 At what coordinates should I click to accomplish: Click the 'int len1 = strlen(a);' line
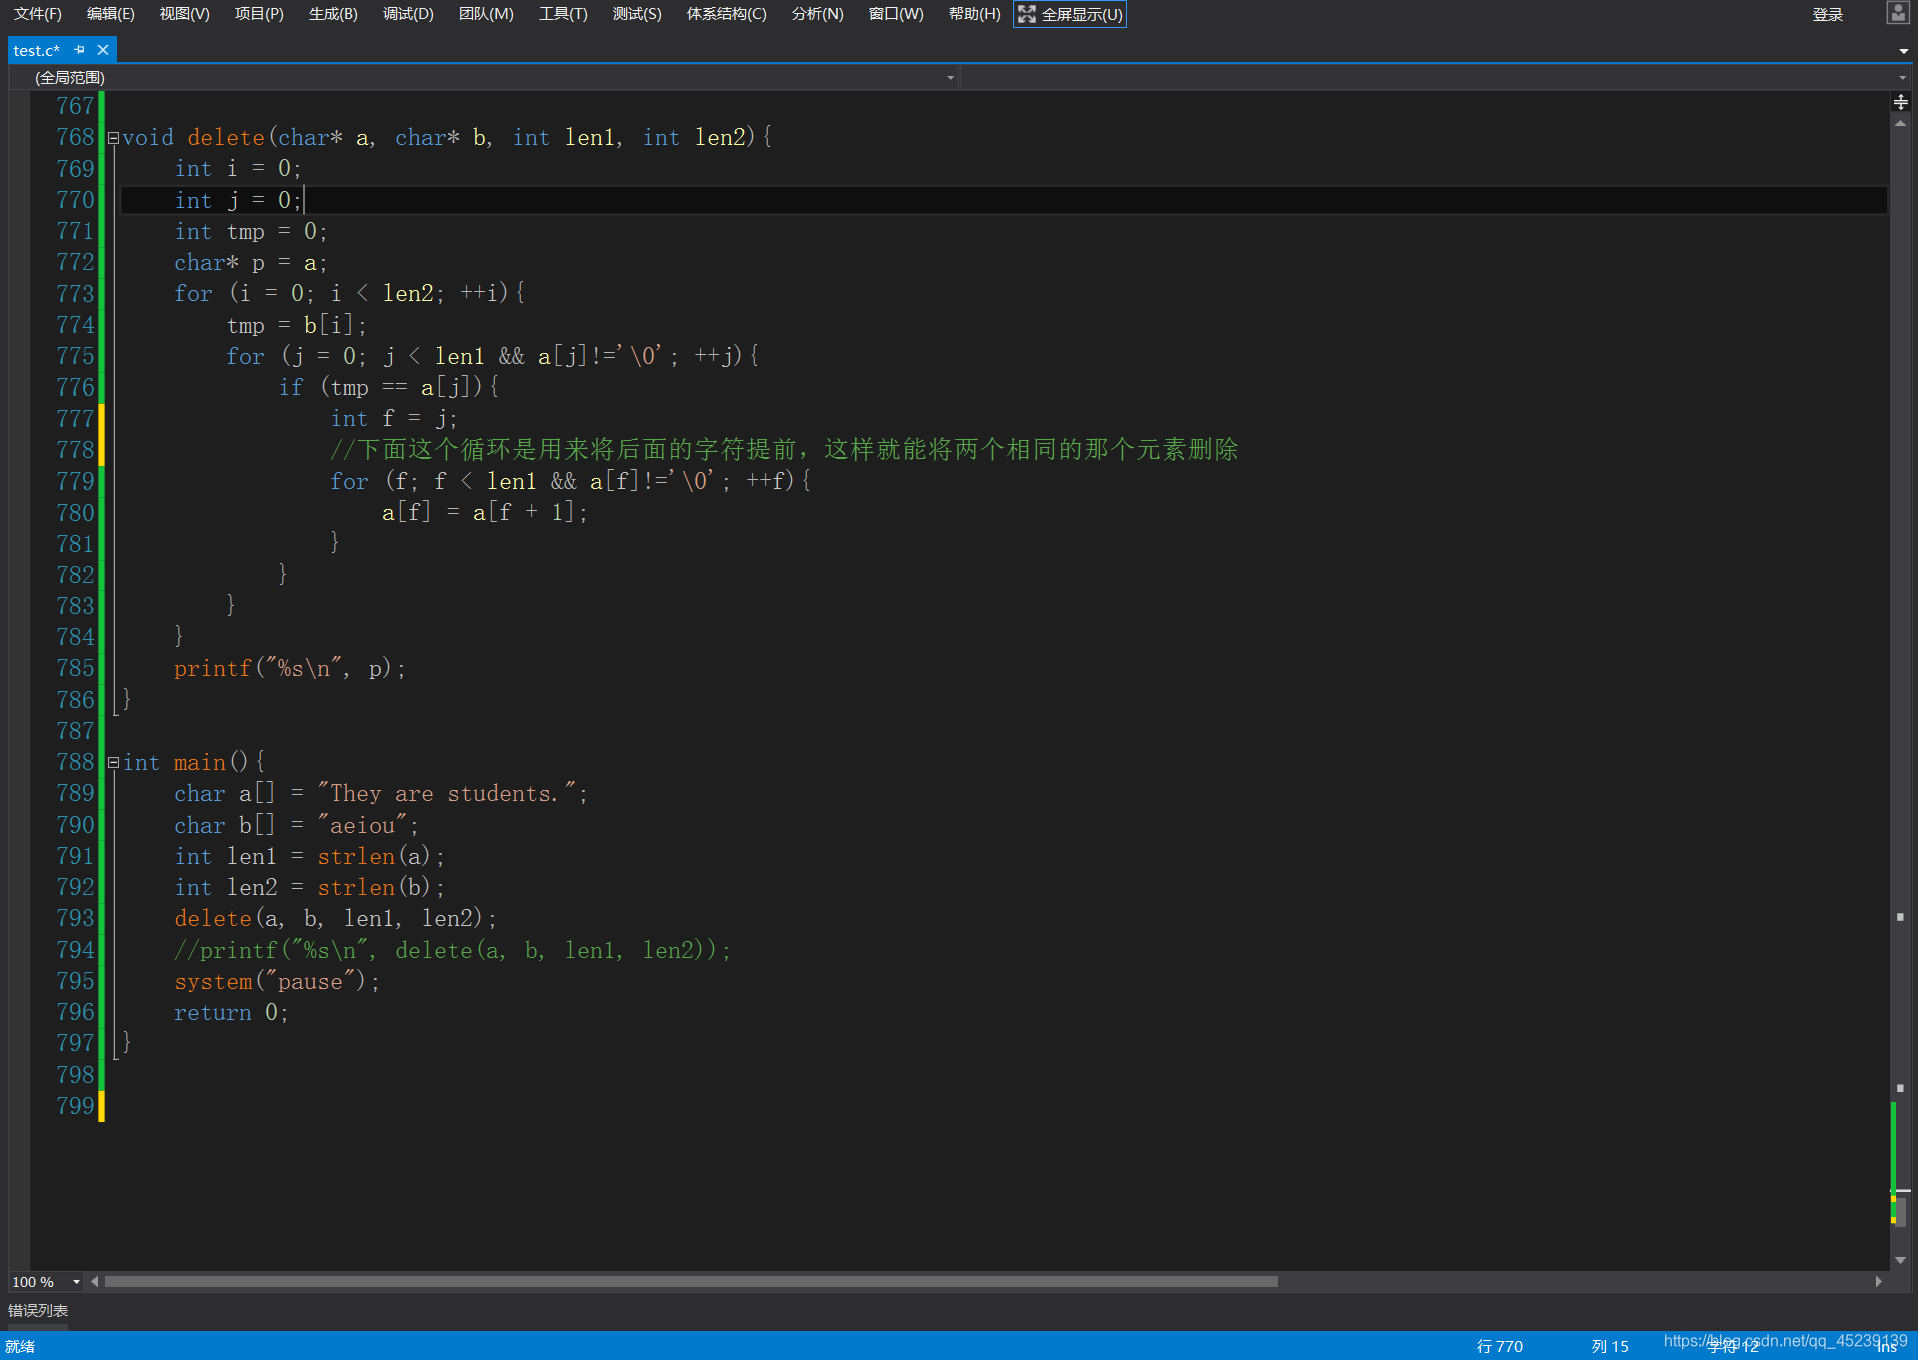pyautogui.click(x=309, y=856)
